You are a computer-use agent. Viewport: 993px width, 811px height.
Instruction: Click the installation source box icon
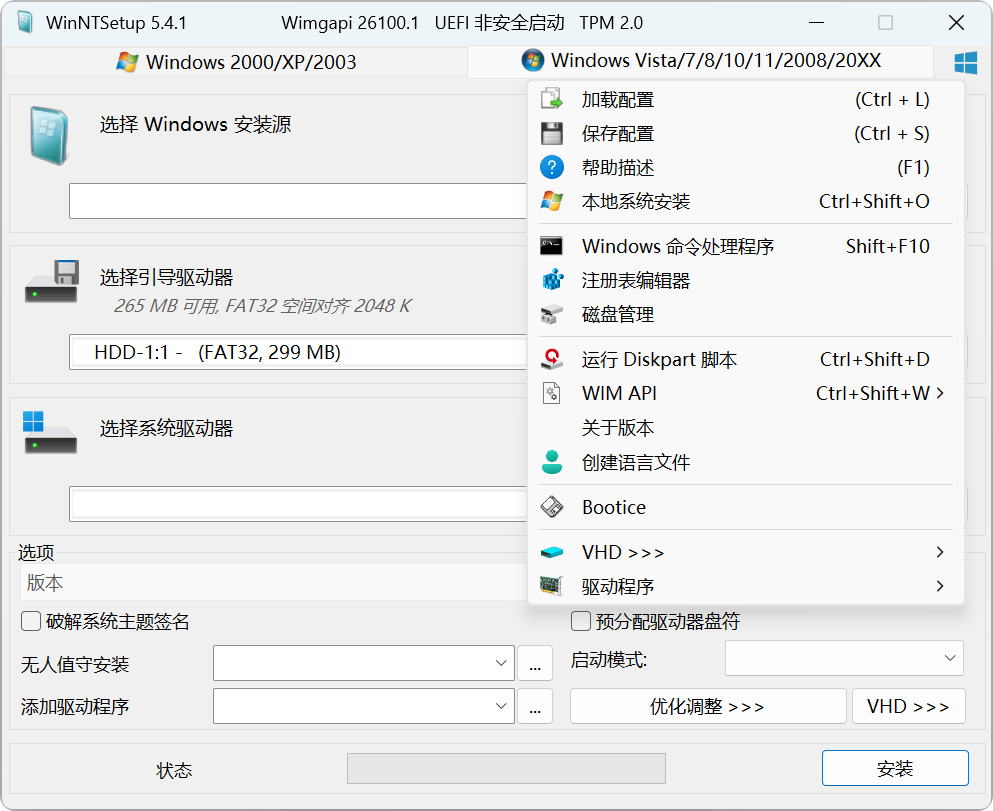click(48, 135)
